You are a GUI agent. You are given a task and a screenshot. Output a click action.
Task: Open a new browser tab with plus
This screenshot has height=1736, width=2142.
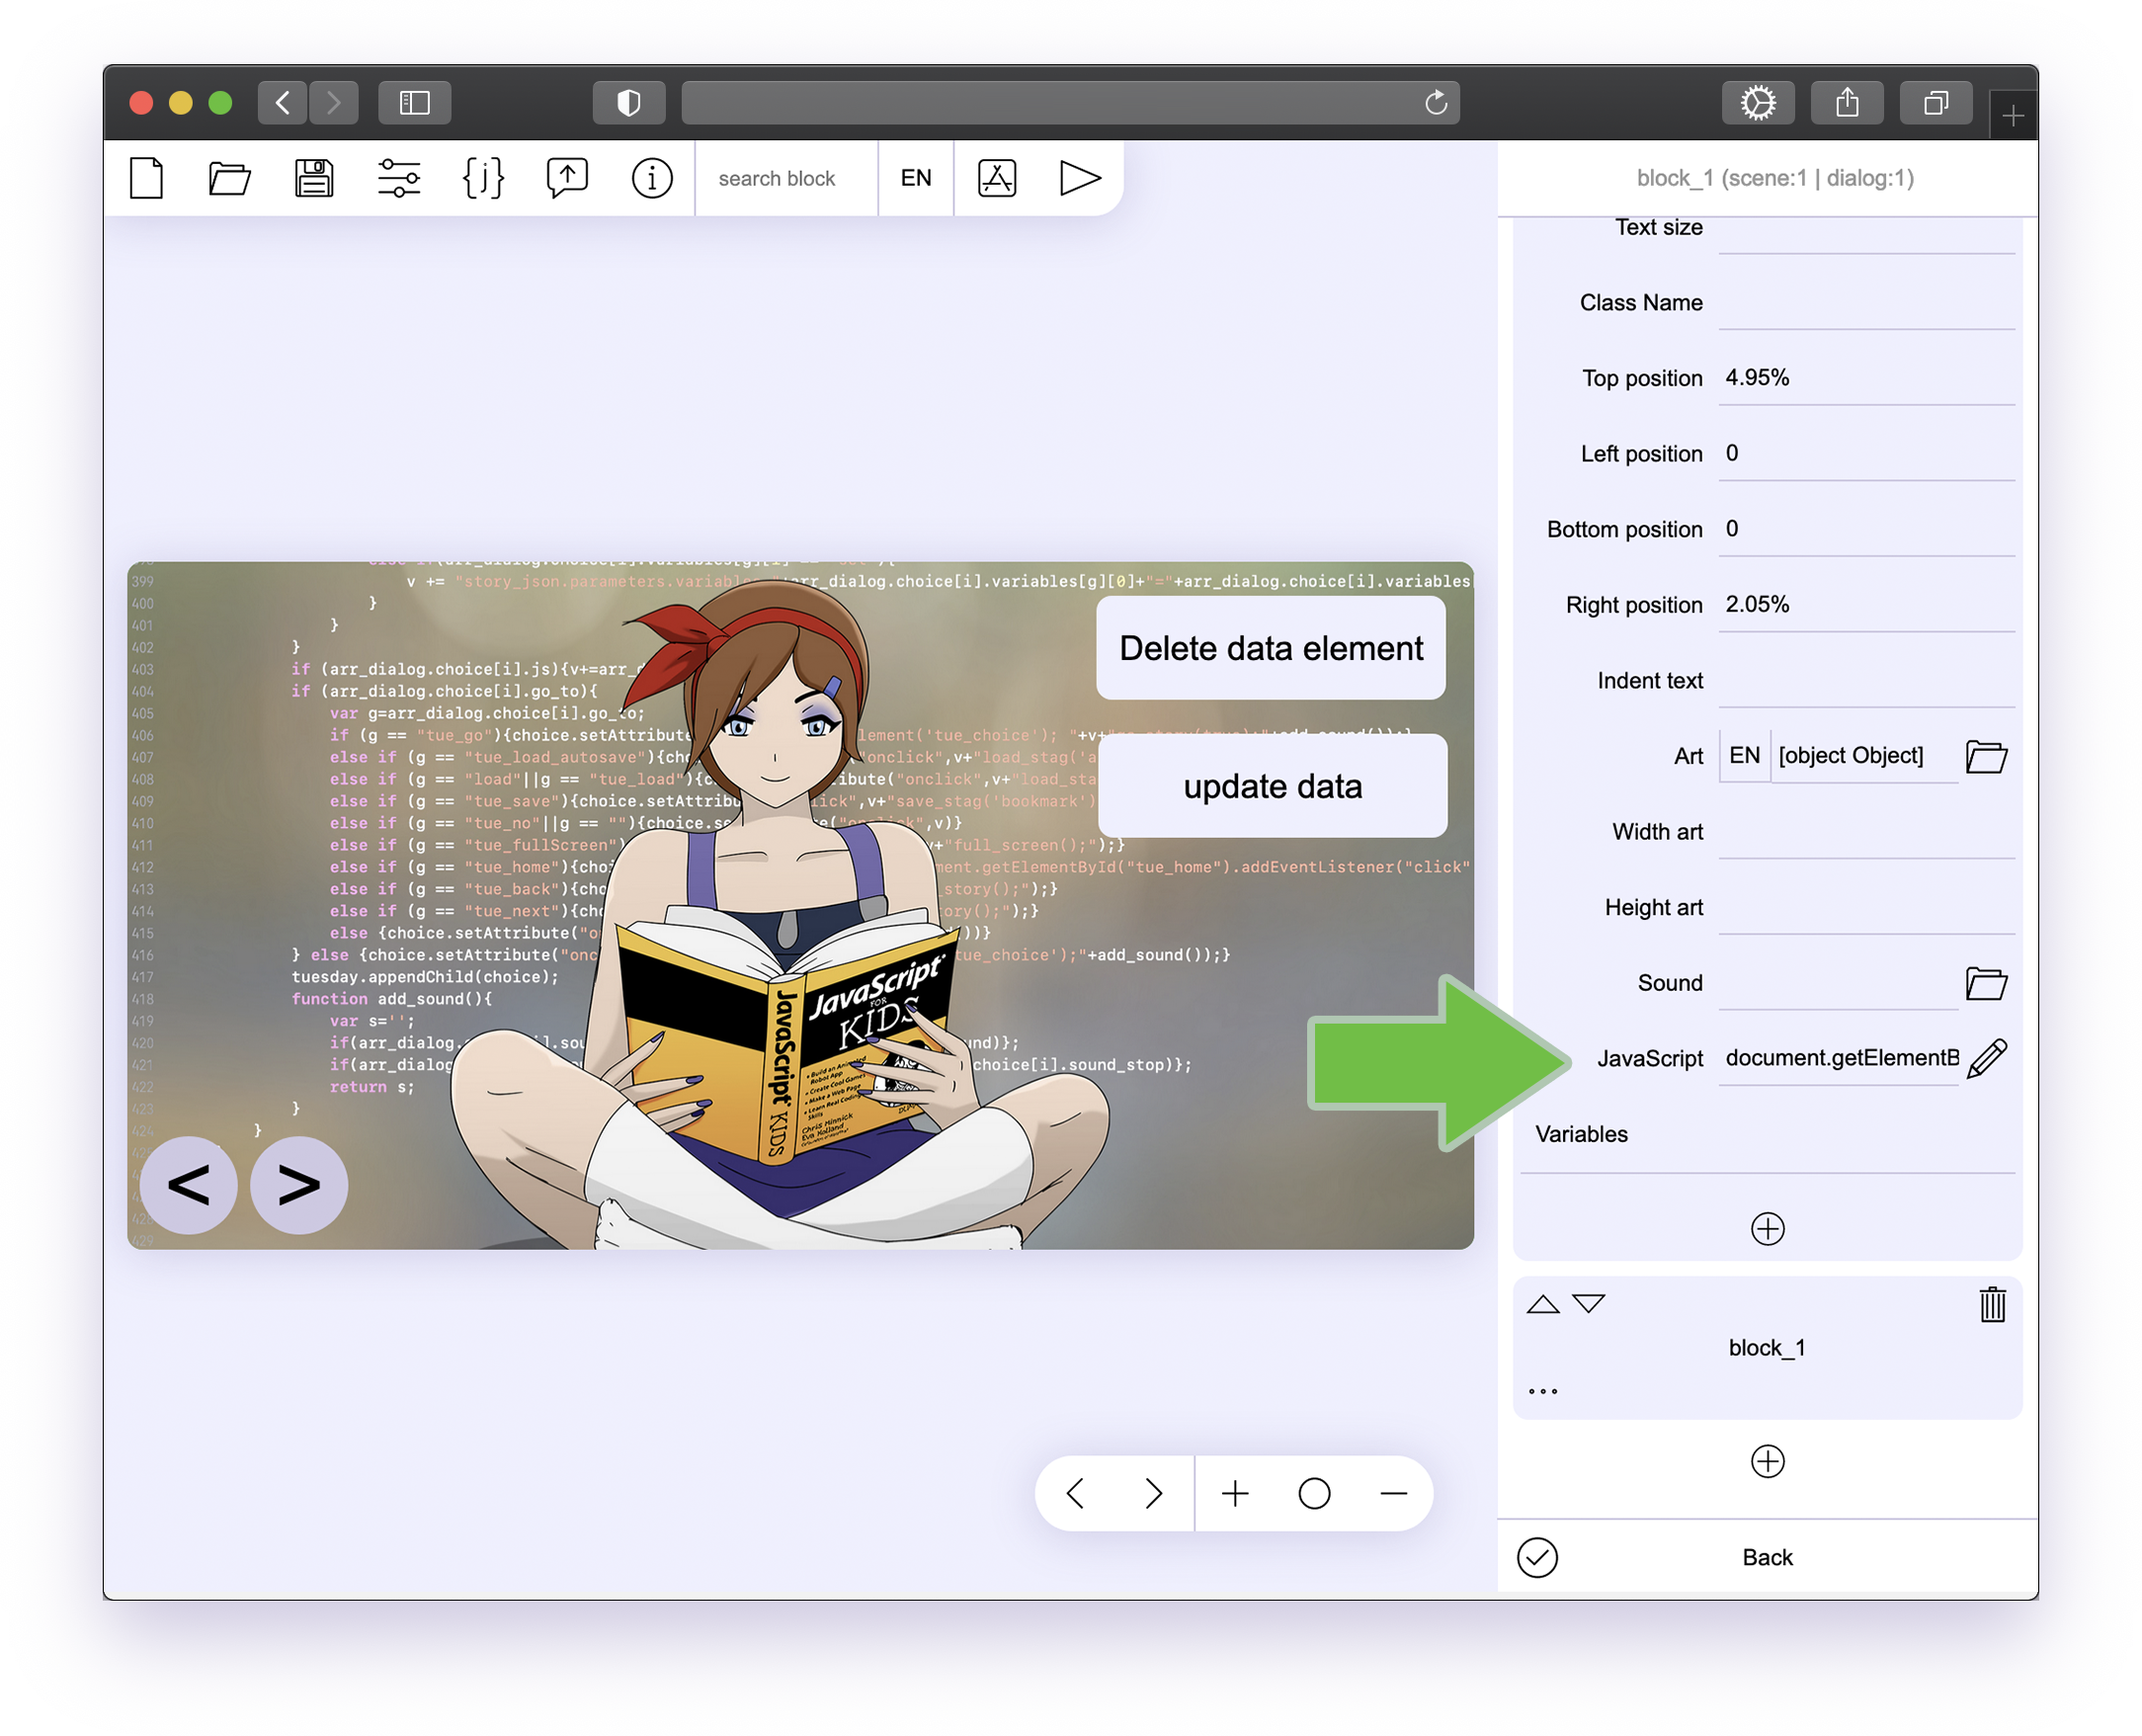pyautogui.click(x=2013, y=116)
